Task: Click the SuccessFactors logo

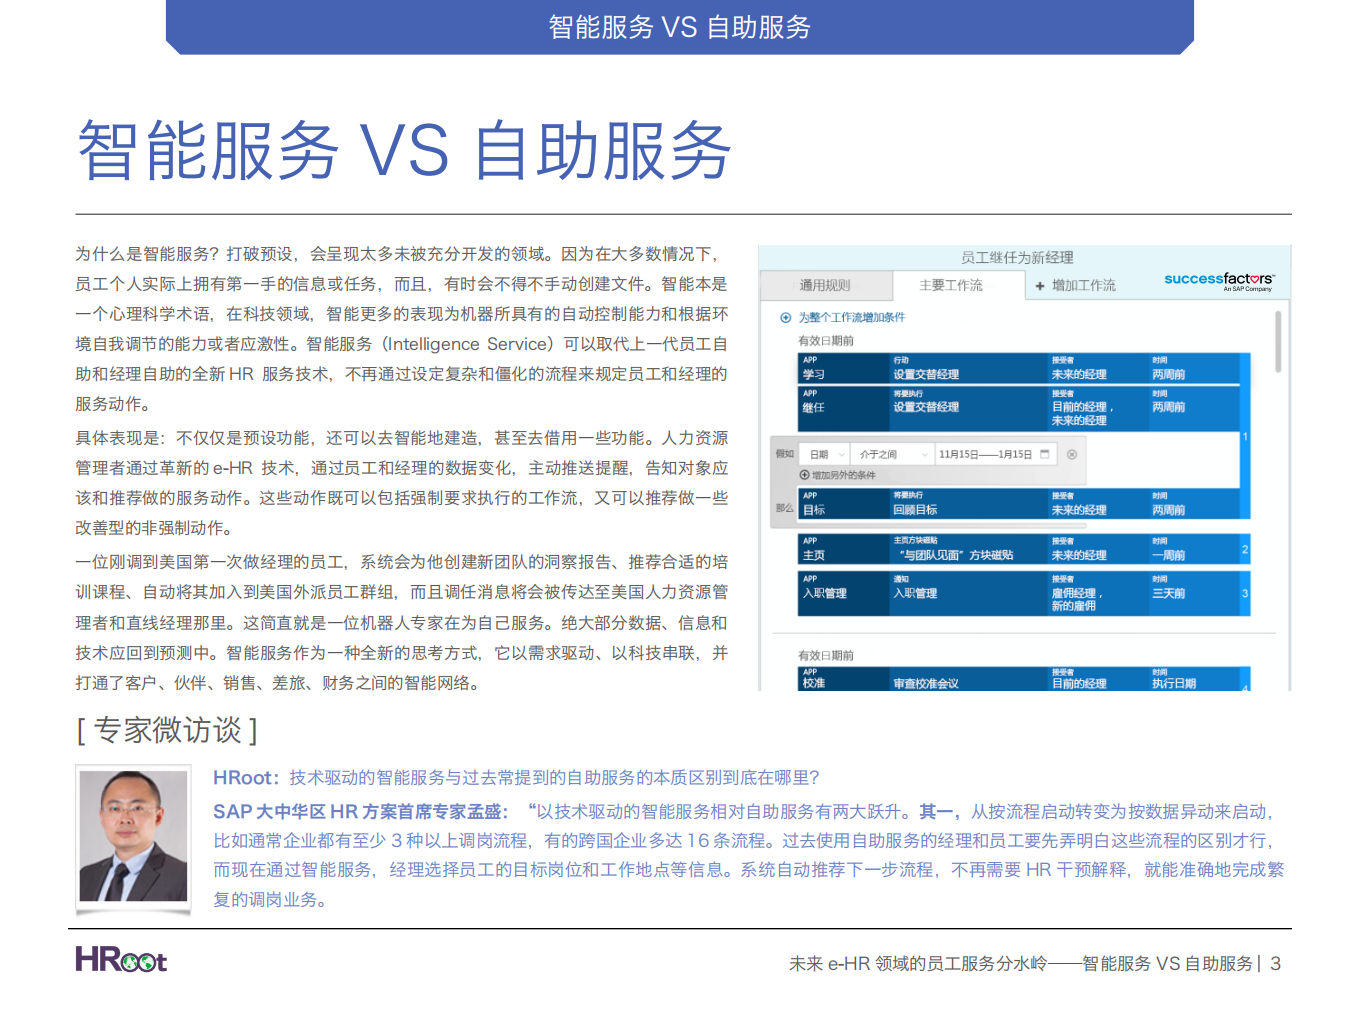Action: click(x=1218, y=281)
